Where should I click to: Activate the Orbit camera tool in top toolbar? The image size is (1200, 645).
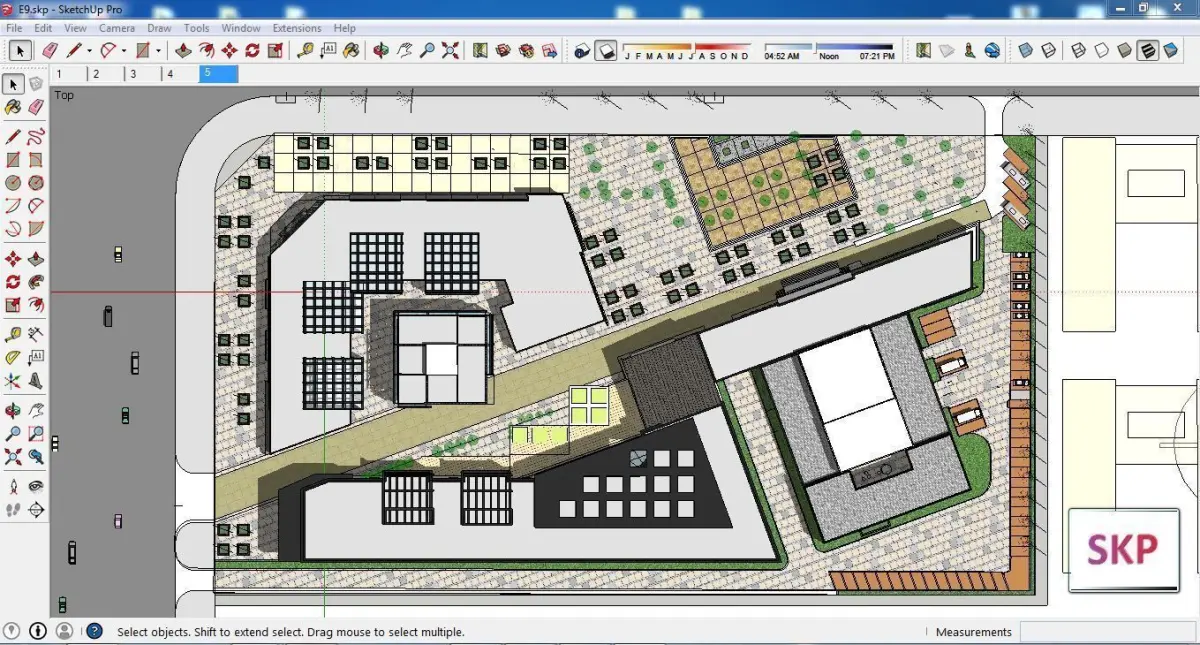[381, 50]
